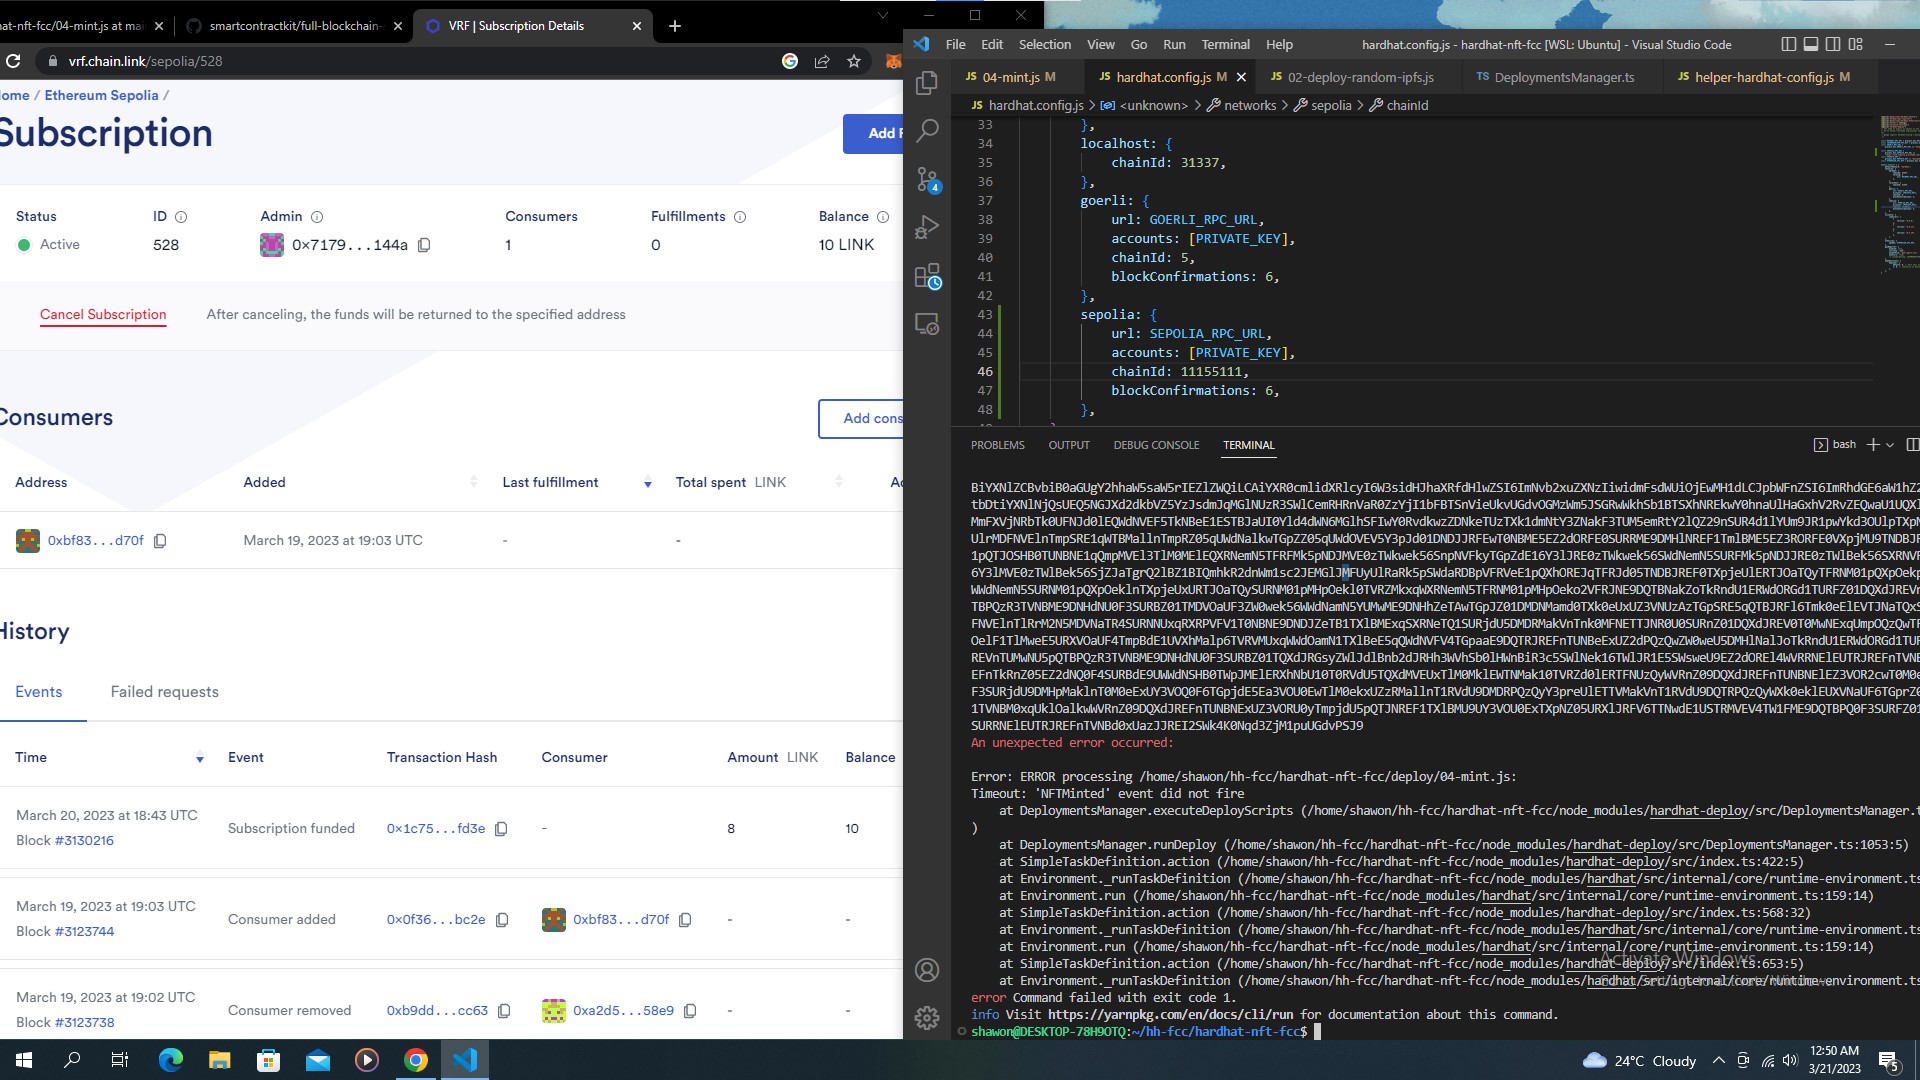Image resolution: width=1920 pixels, height=1080 pixels.
Task: Show Fulfillments info tooltip icon
Action: [740, 217]
